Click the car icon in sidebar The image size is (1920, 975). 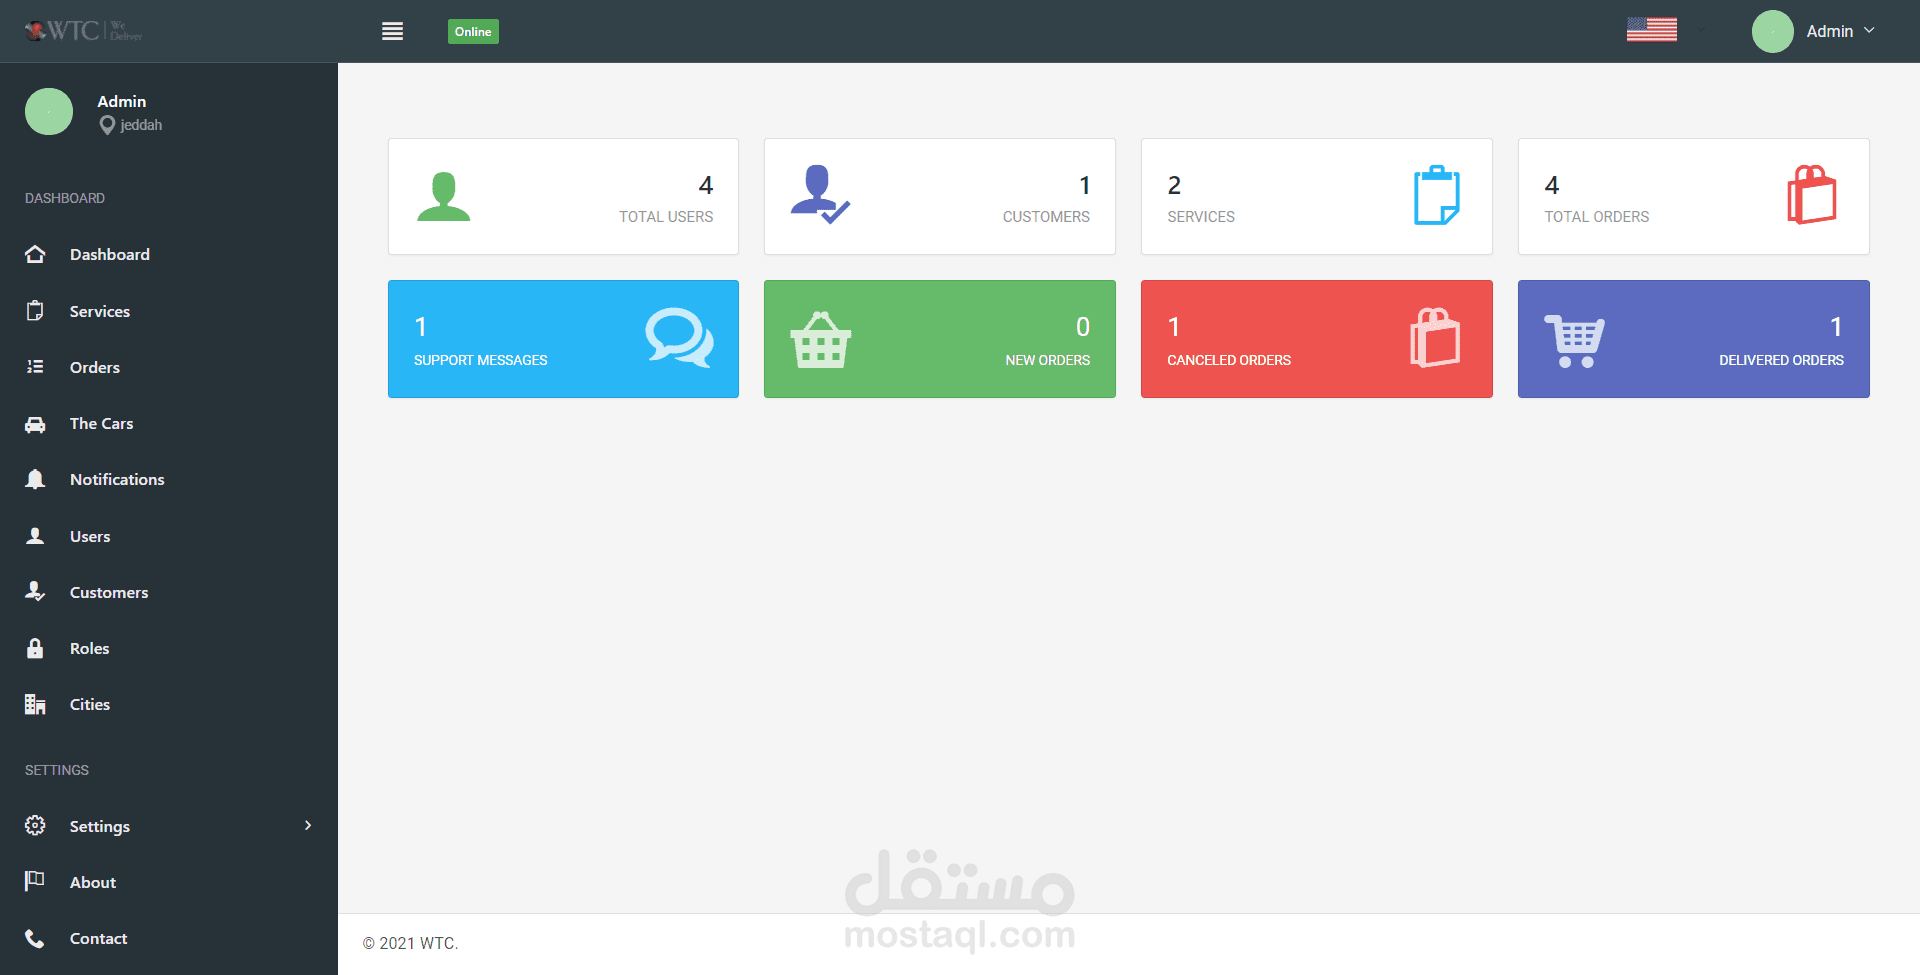click(35, 424)
